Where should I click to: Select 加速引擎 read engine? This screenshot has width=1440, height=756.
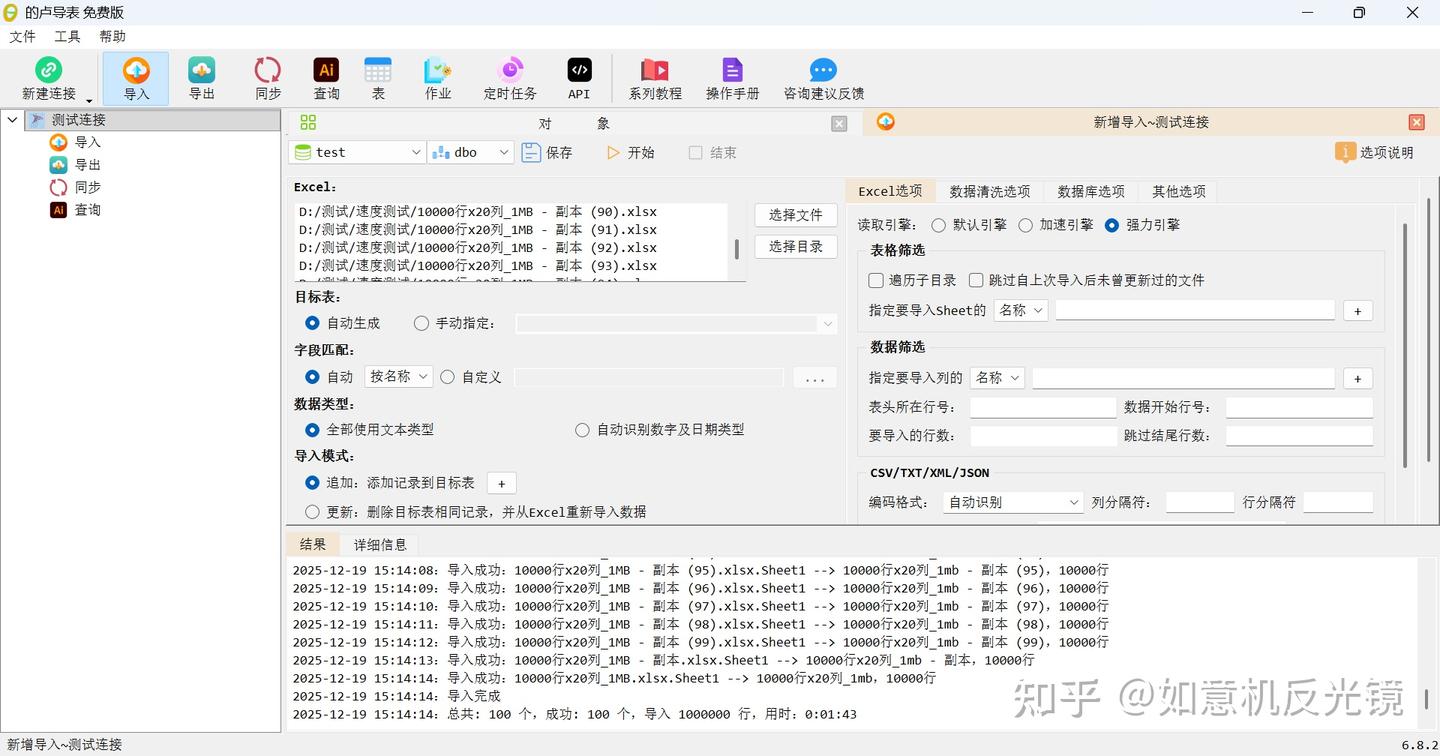pos(1025,225)
